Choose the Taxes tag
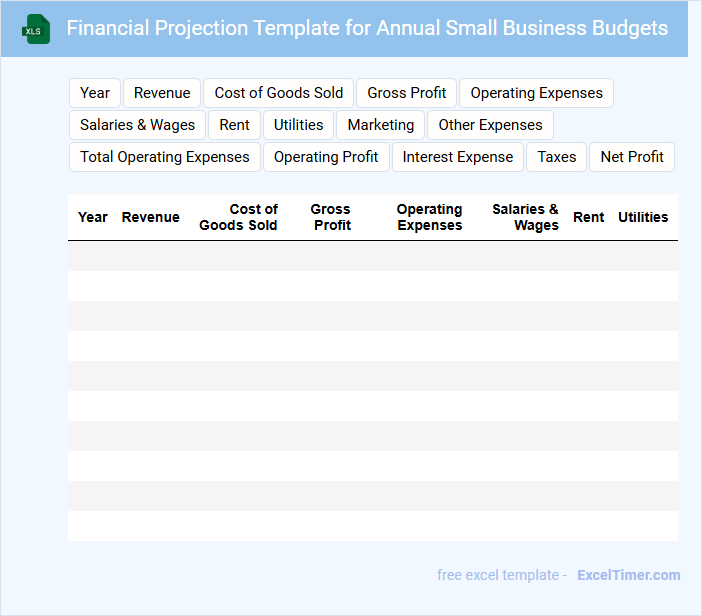The height and width of the screenshot is (616, 702). [x=557, y=157]
